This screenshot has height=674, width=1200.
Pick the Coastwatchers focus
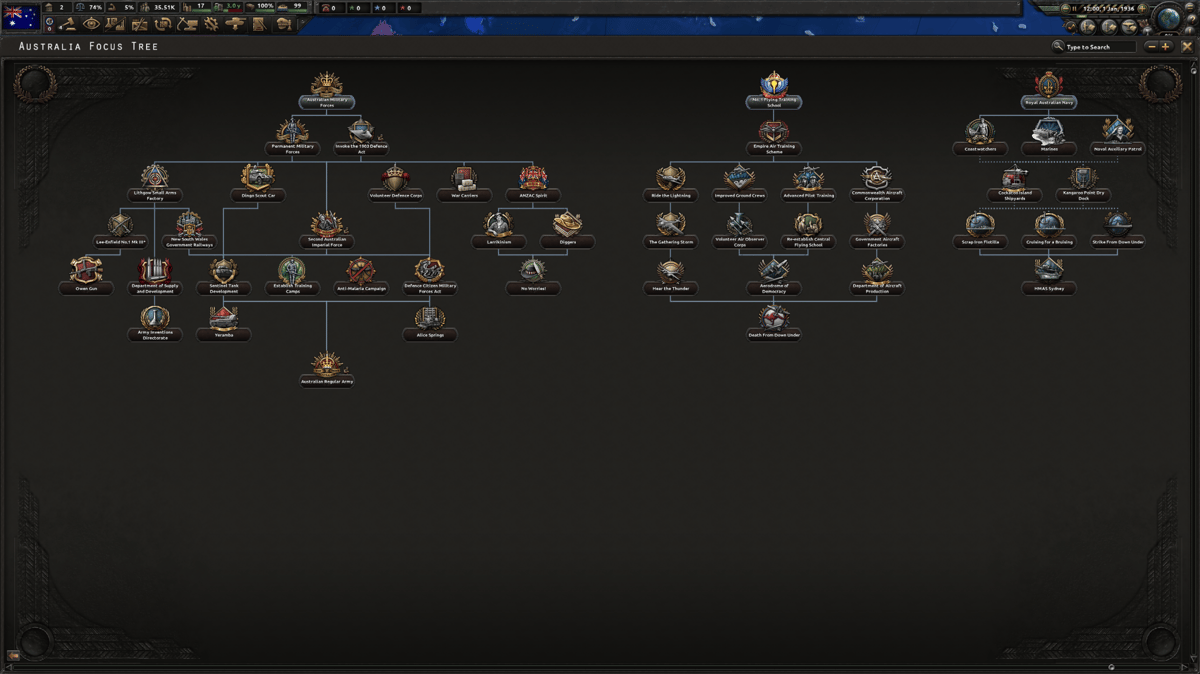tap(980, 136)
